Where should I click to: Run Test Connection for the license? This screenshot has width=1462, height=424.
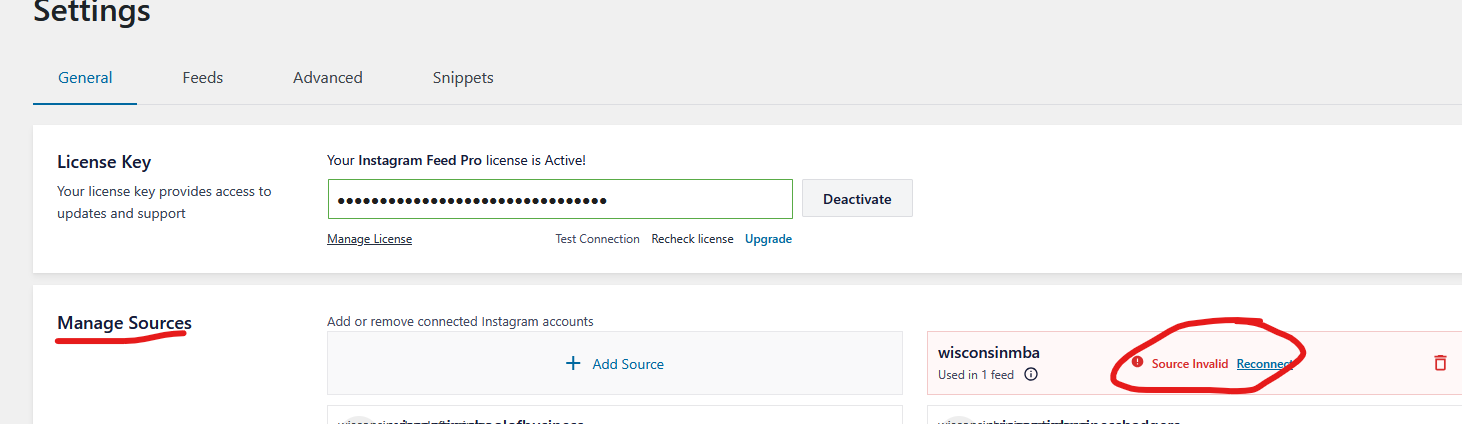(597, 239)
